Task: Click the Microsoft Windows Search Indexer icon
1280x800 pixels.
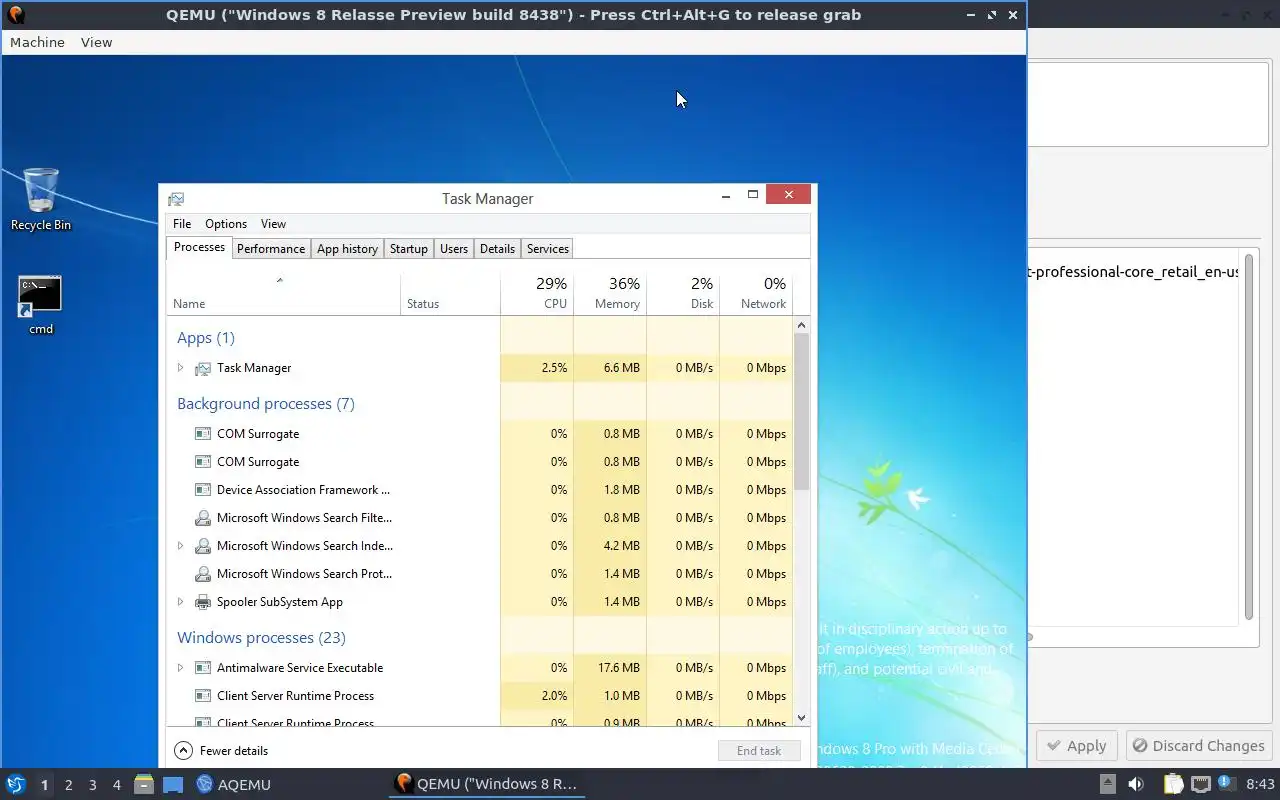Action: (x=202, y=546)
